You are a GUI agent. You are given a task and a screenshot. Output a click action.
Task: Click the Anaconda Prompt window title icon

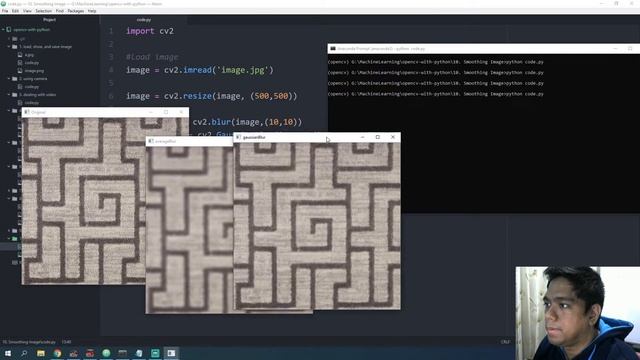333,49
